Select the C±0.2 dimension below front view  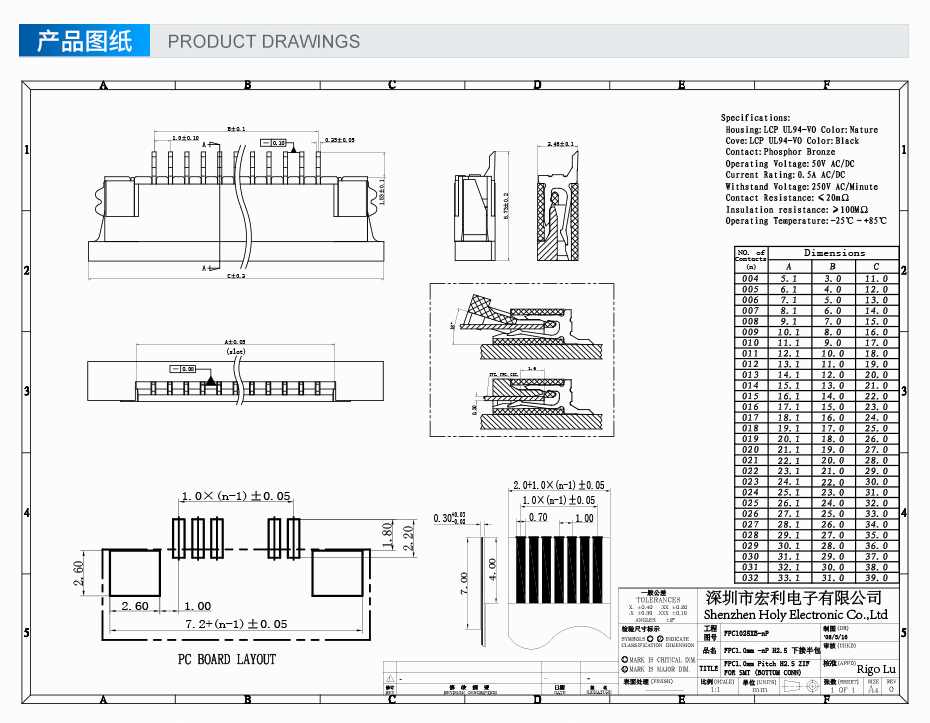coord(236,276)
